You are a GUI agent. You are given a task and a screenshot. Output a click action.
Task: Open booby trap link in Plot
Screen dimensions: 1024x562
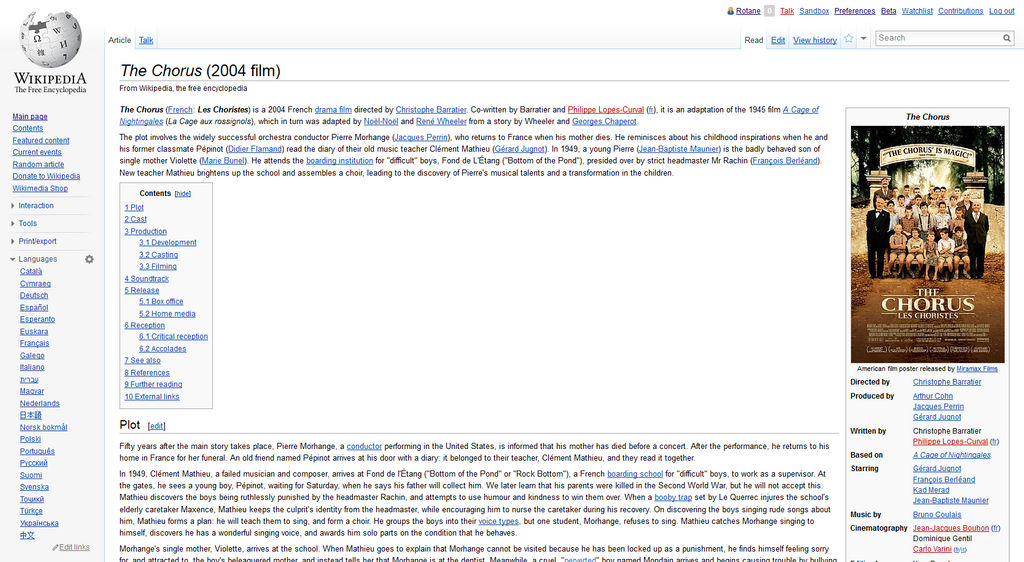tap(673, 497)
